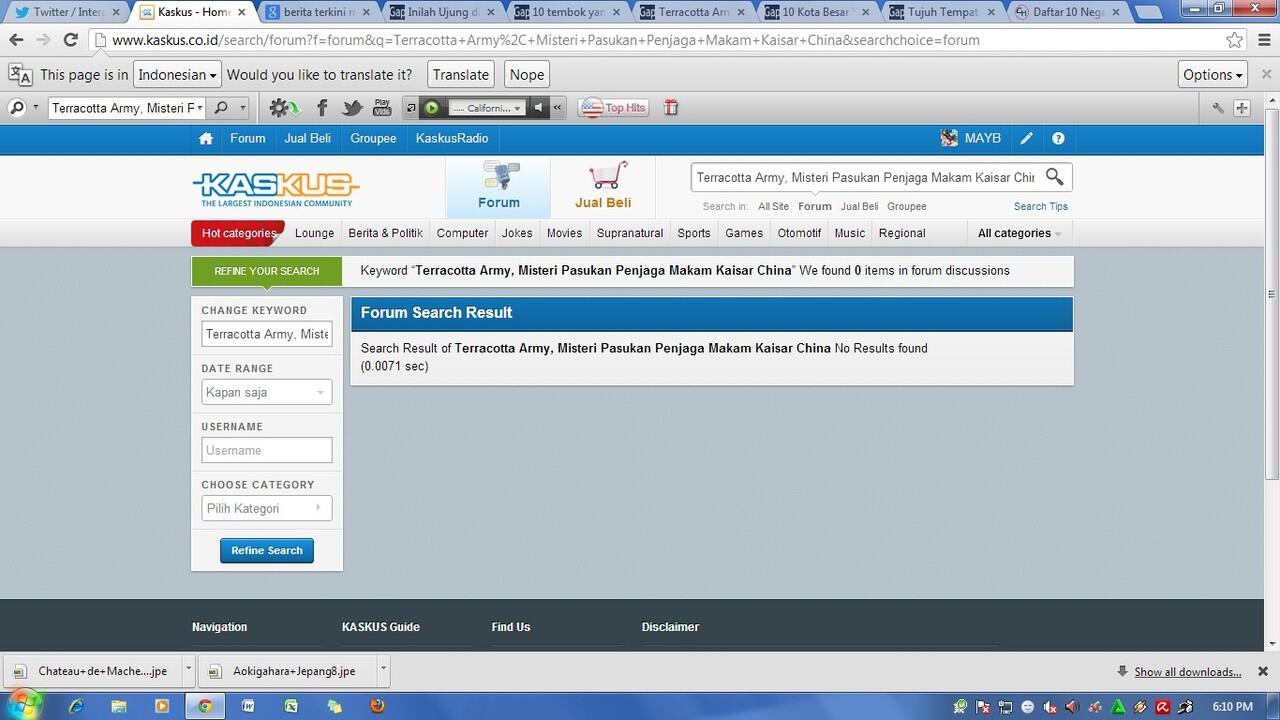Click the page vertical scrollbar down arrow
1280x720 pixels.
coord(1270,643)
